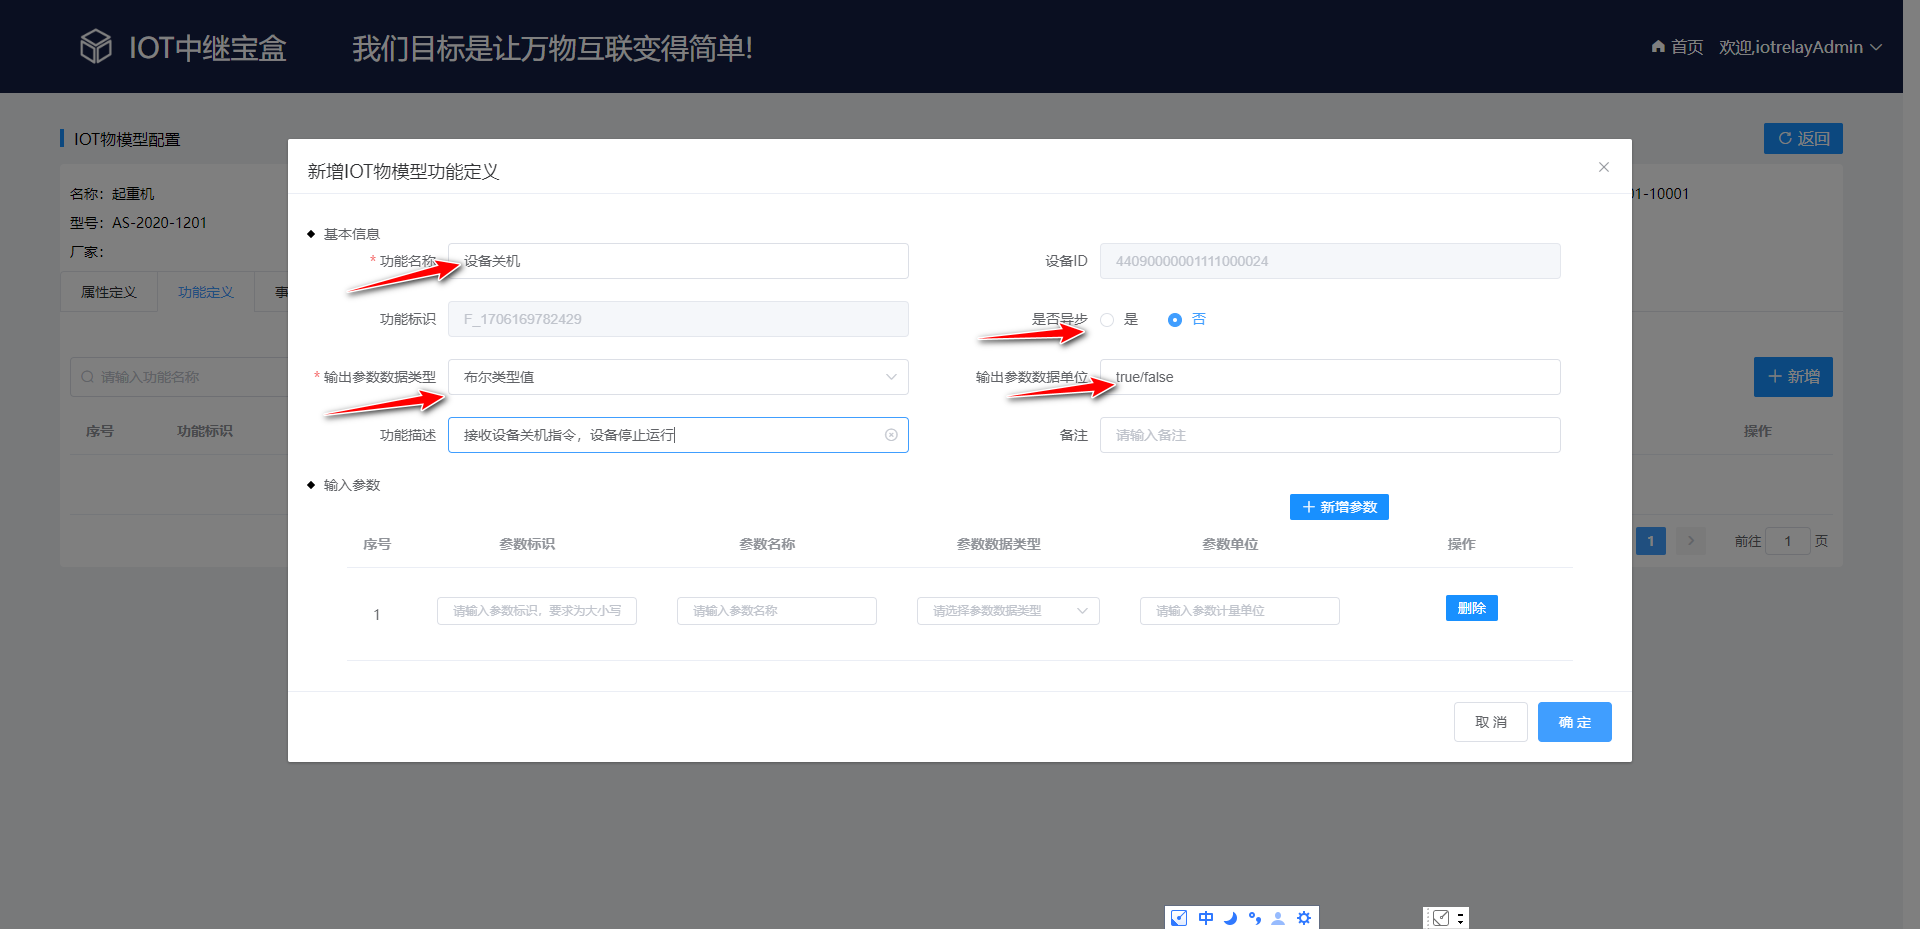The height and width of the screenshot is (929, 1920).
Task: Click the 备注 input field
Action: (x=1328, y=435)
